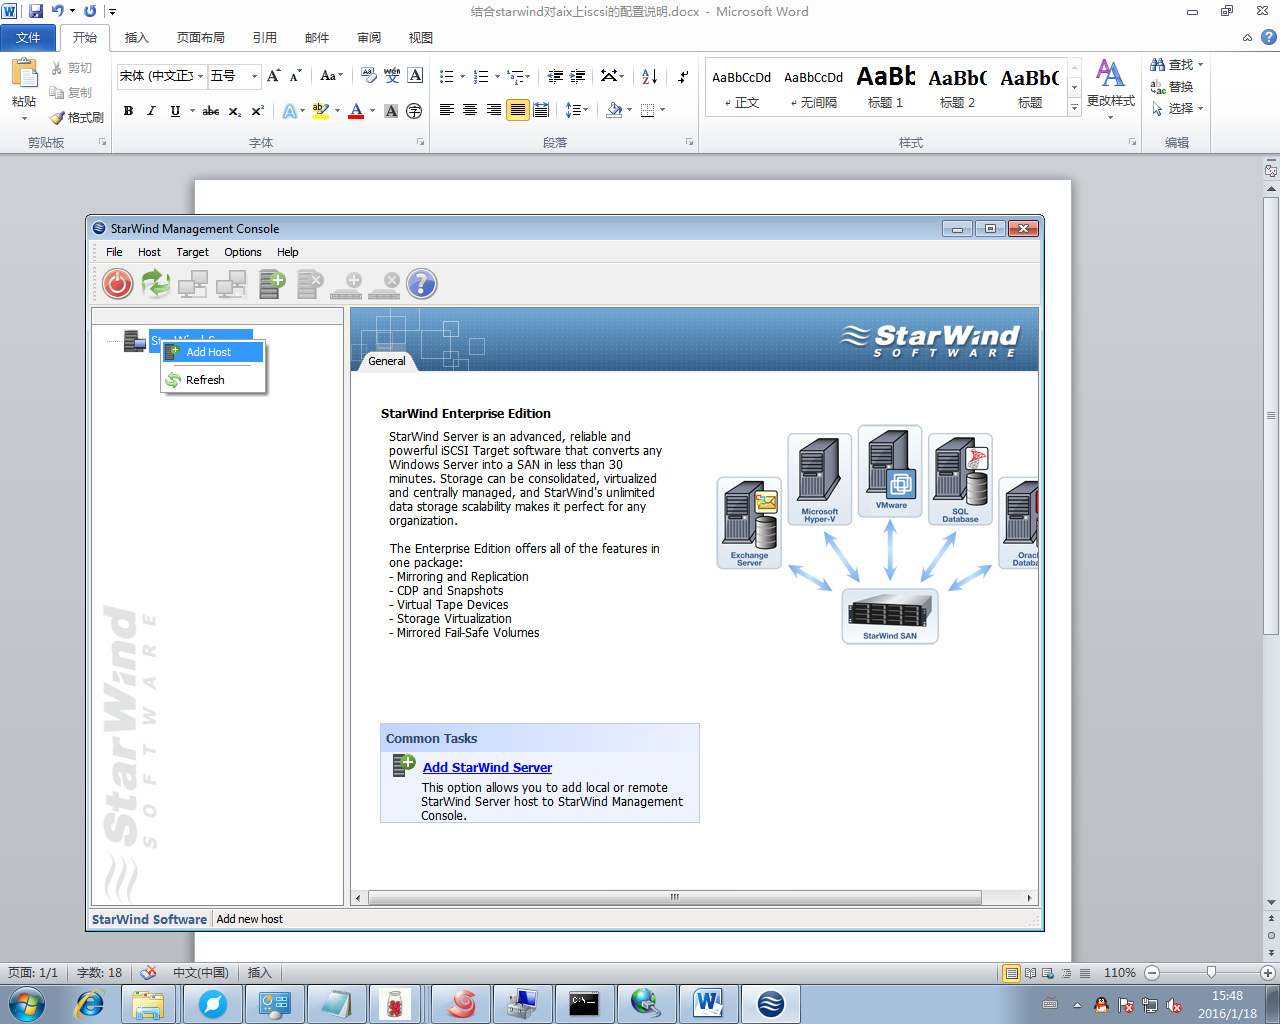Viewport: 1280px width, 1024px height.
Task: Click the Find (查找) button
Action: point(1176,64)
